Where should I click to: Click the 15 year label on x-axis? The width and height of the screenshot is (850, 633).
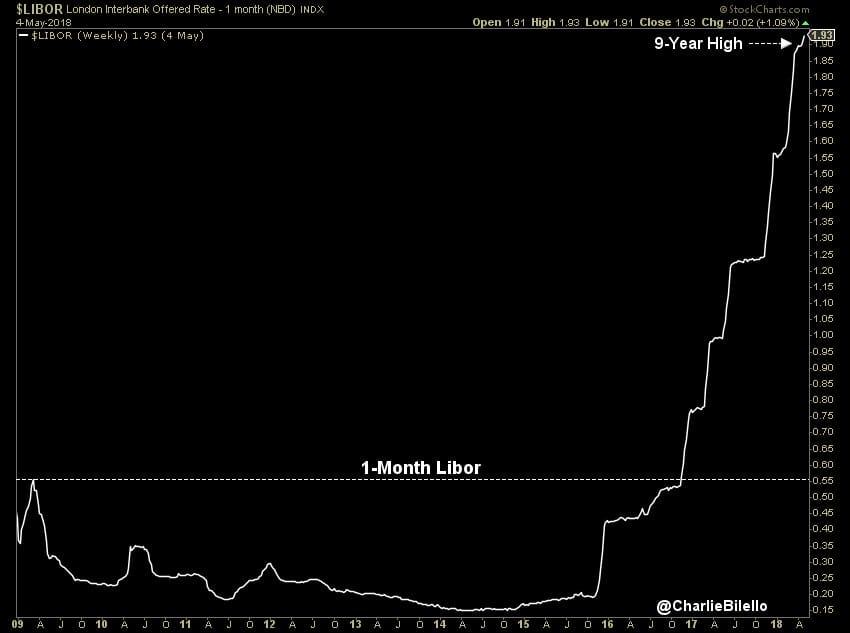[x=523, y=624]
